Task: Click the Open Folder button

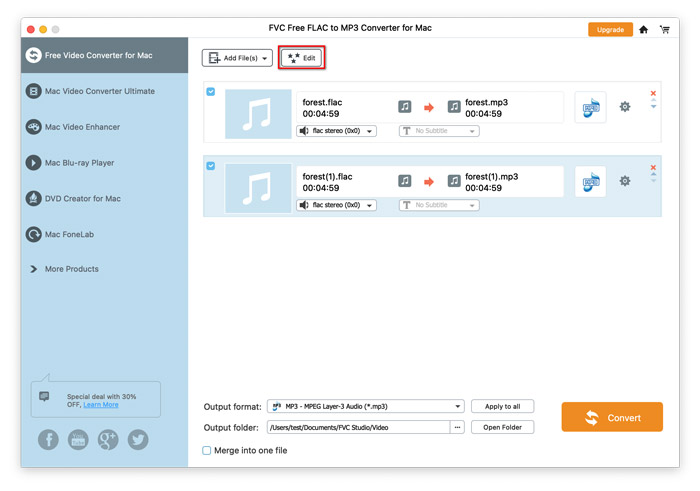Action: [x=502, y=427]
